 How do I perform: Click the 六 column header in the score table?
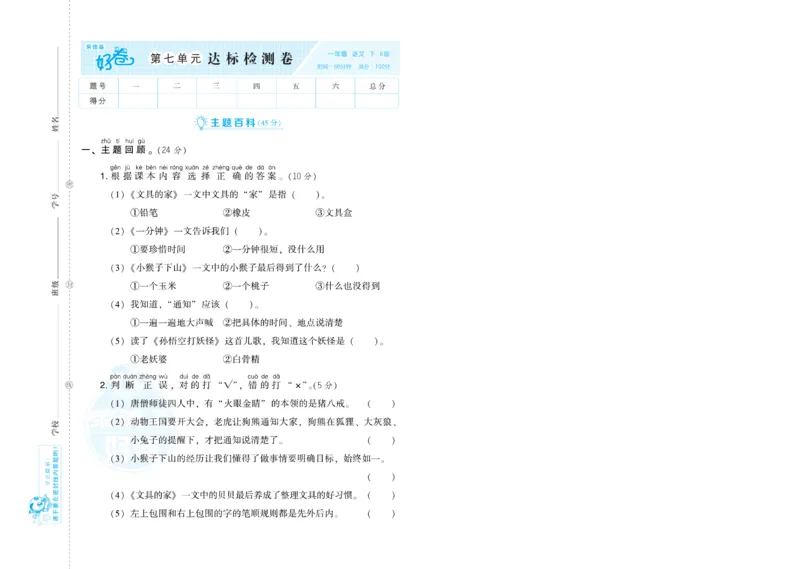(x=335, y=86)
